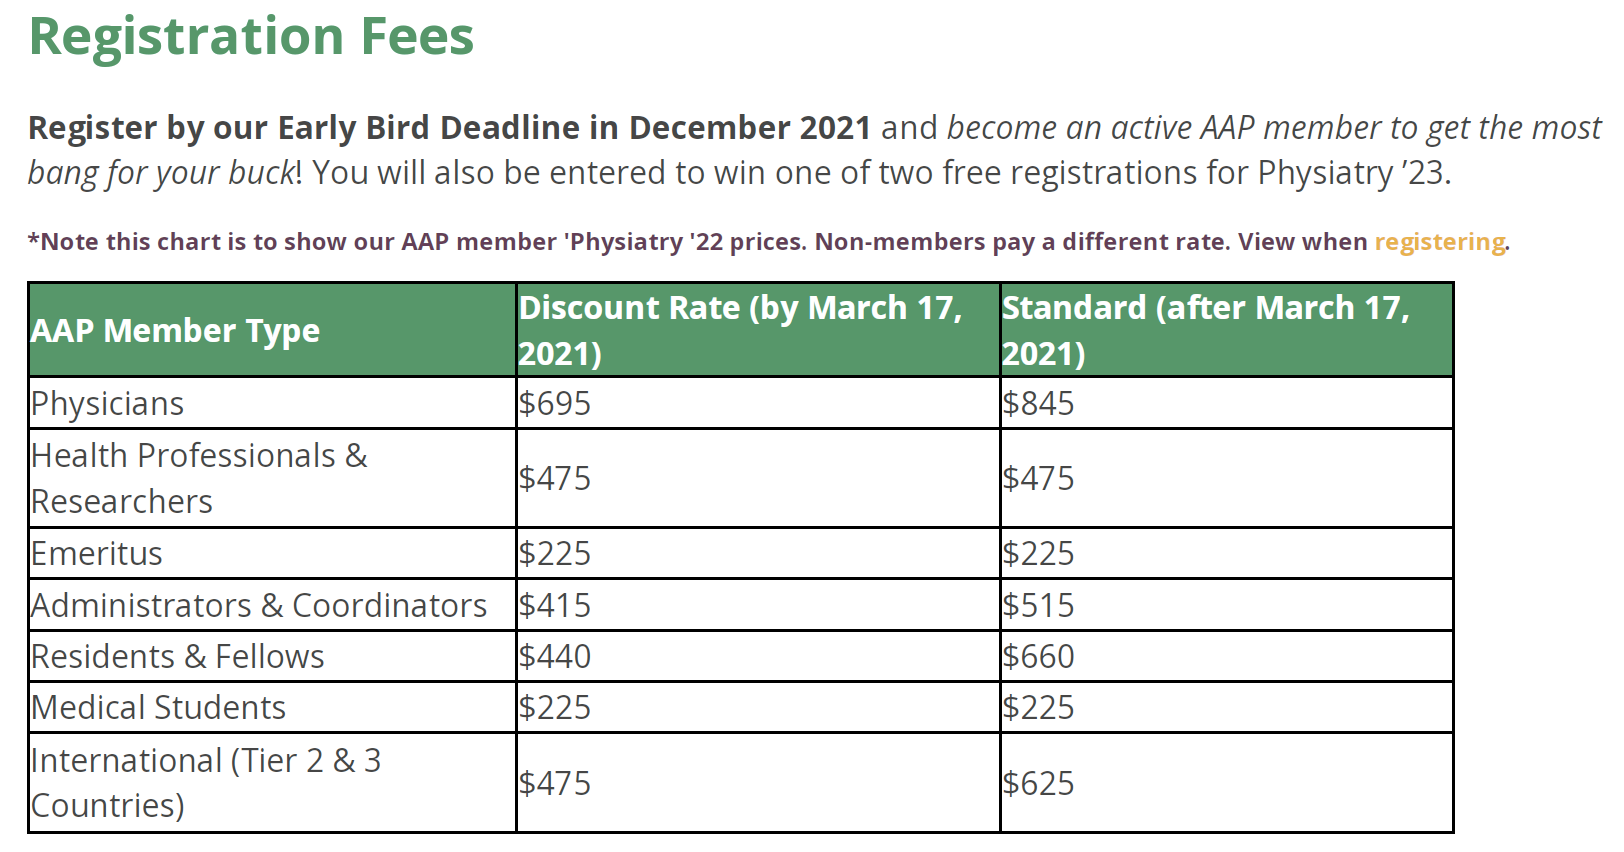Click the $515 standard price cell
The width and height of the screenshot is (1624, 852).
[1227, 605]
